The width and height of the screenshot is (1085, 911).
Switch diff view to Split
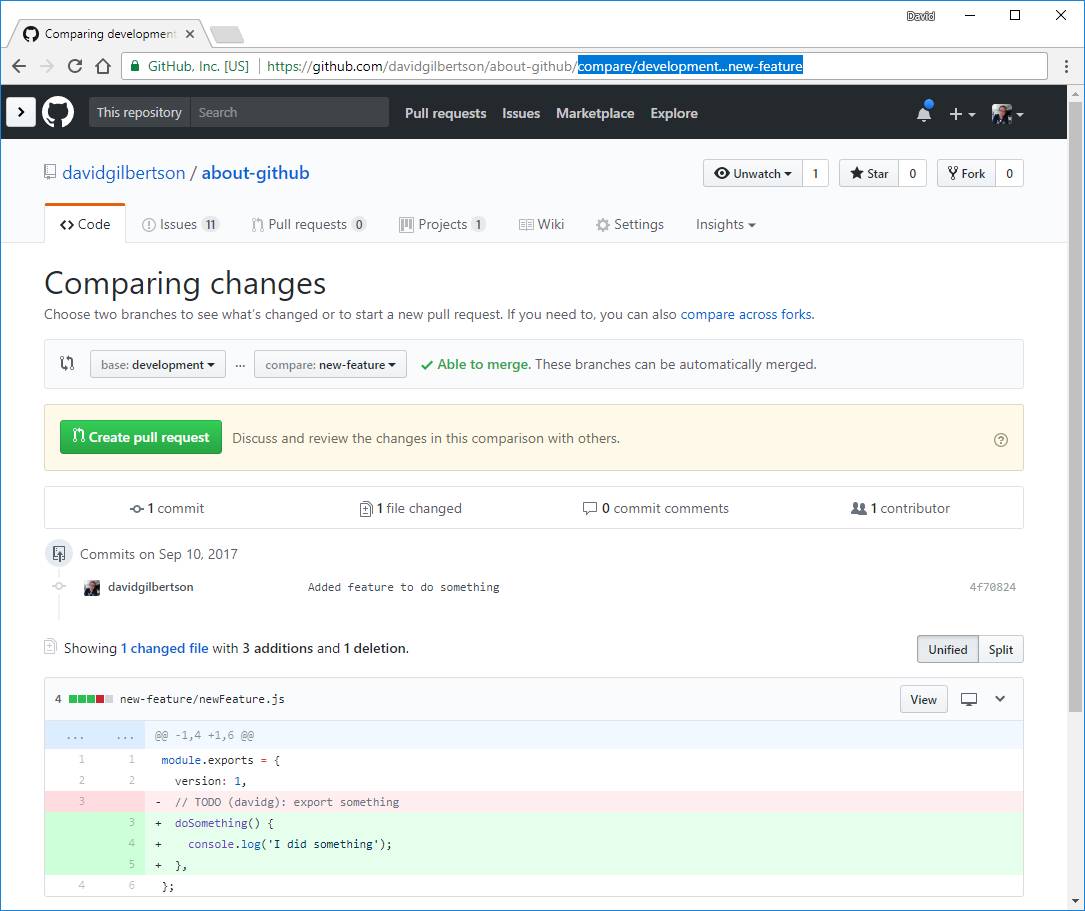(1000, 649)
